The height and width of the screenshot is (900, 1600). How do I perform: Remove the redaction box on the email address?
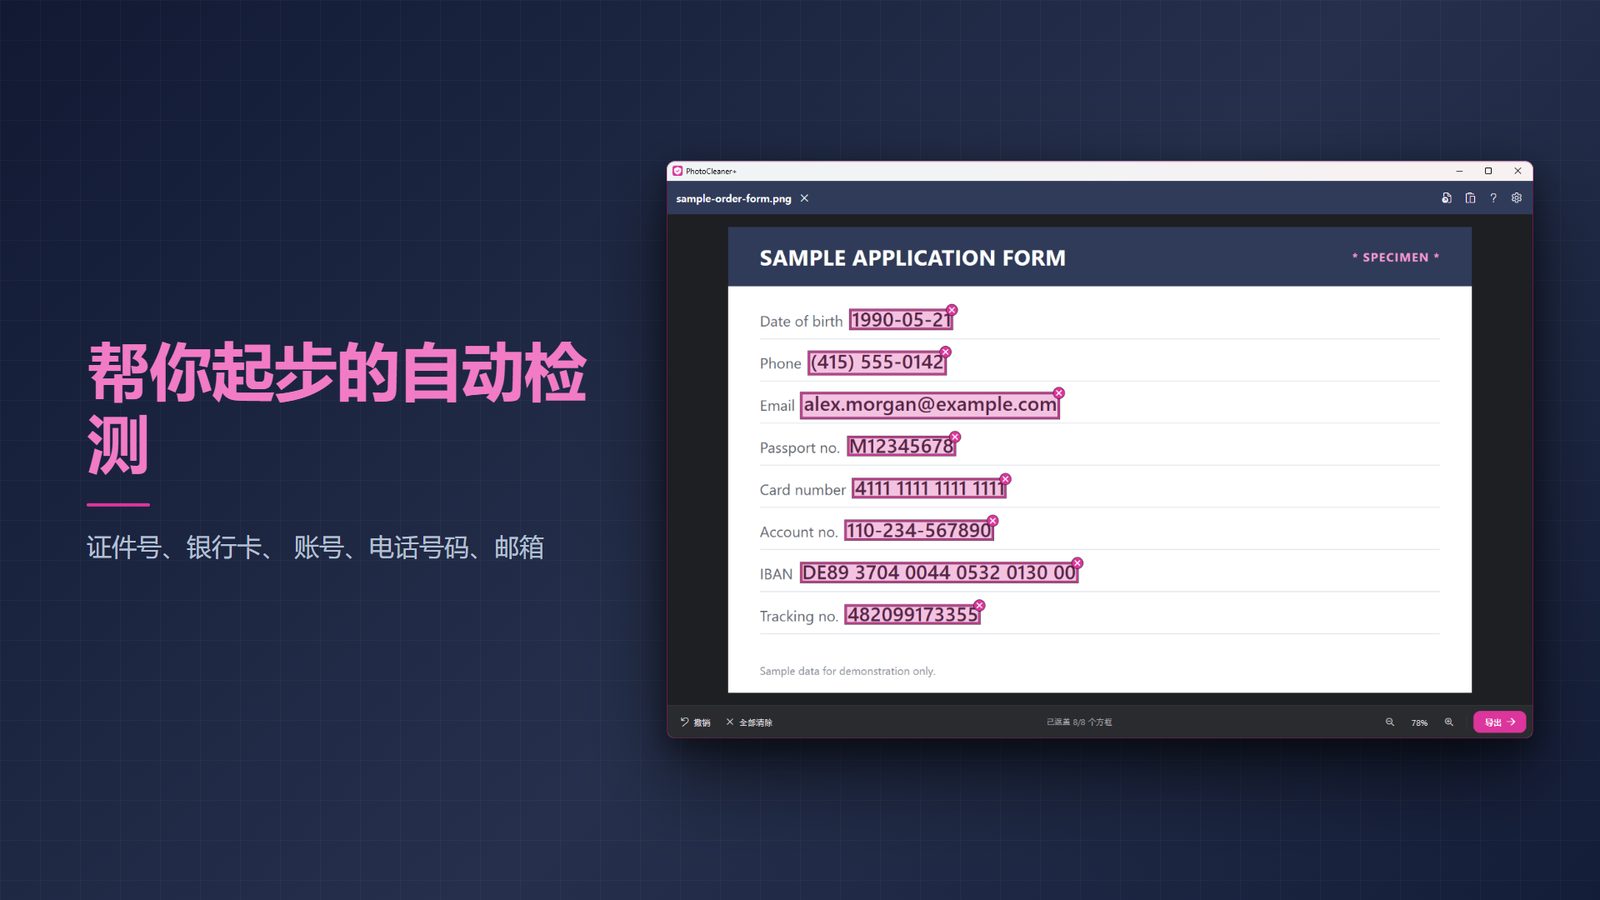pos(1059,393)
